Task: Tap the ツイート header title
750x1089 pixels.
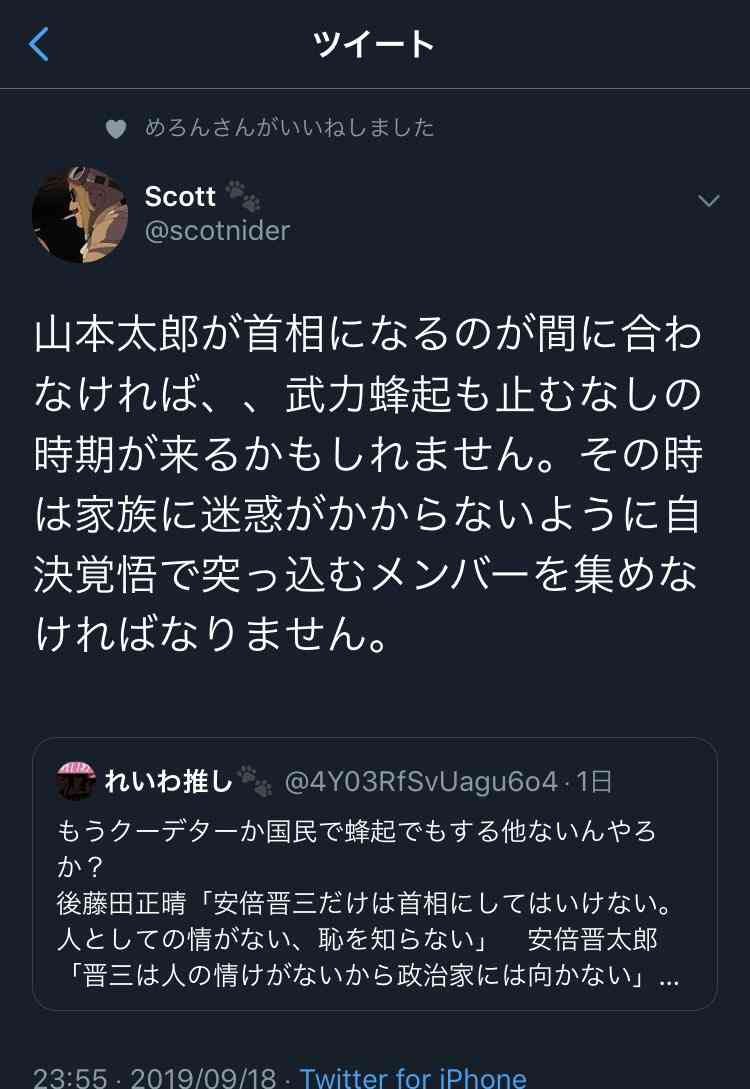Action: (374, 44)
